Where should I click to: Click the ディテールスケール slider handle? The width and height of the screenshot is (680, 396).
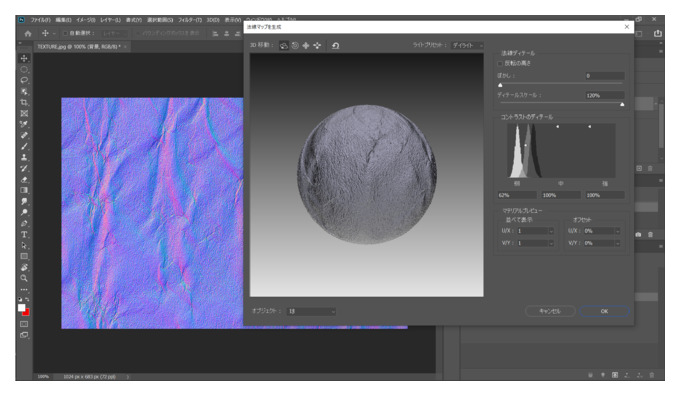click(622, 105)
